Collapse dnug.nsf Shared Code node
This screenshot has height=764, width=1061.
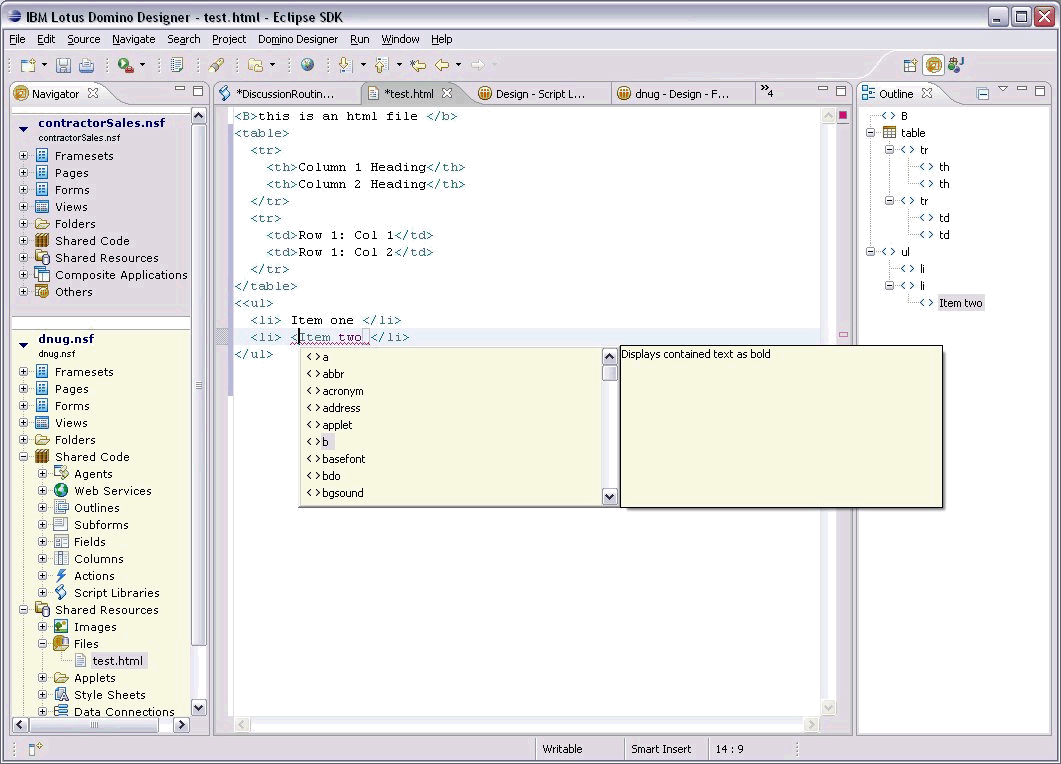pos(24,457)
